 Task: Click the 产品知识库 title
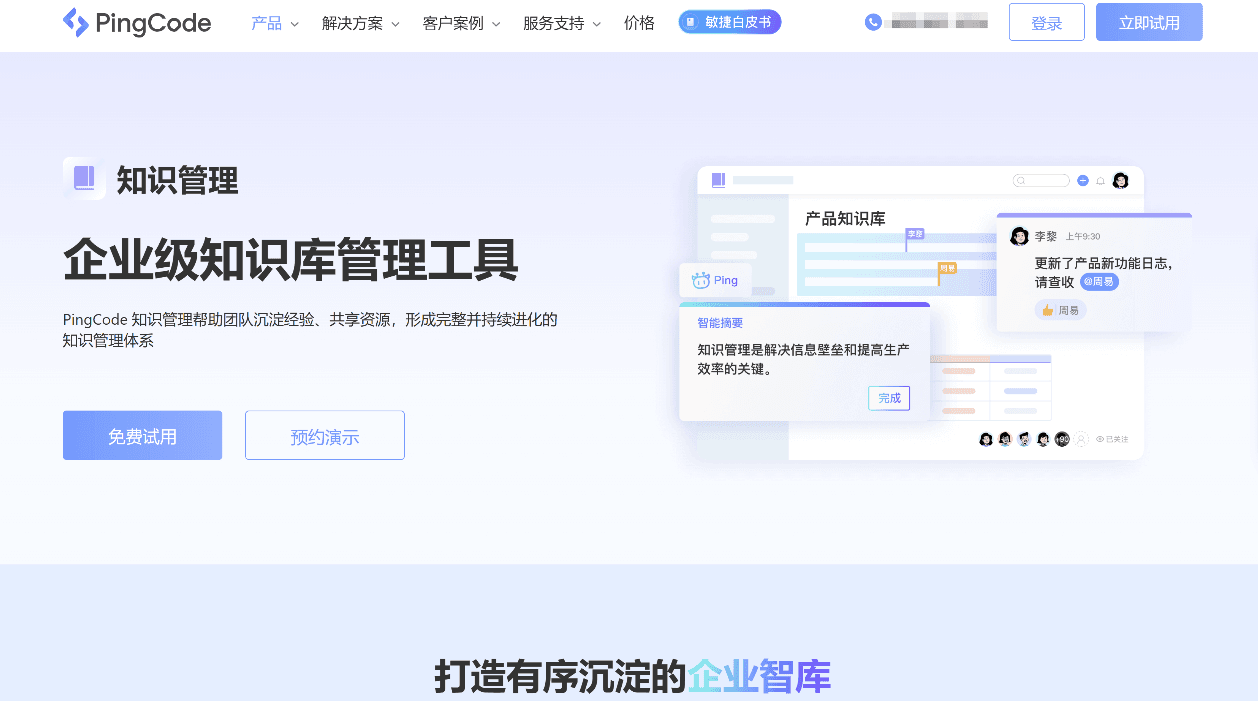point(845,218)
